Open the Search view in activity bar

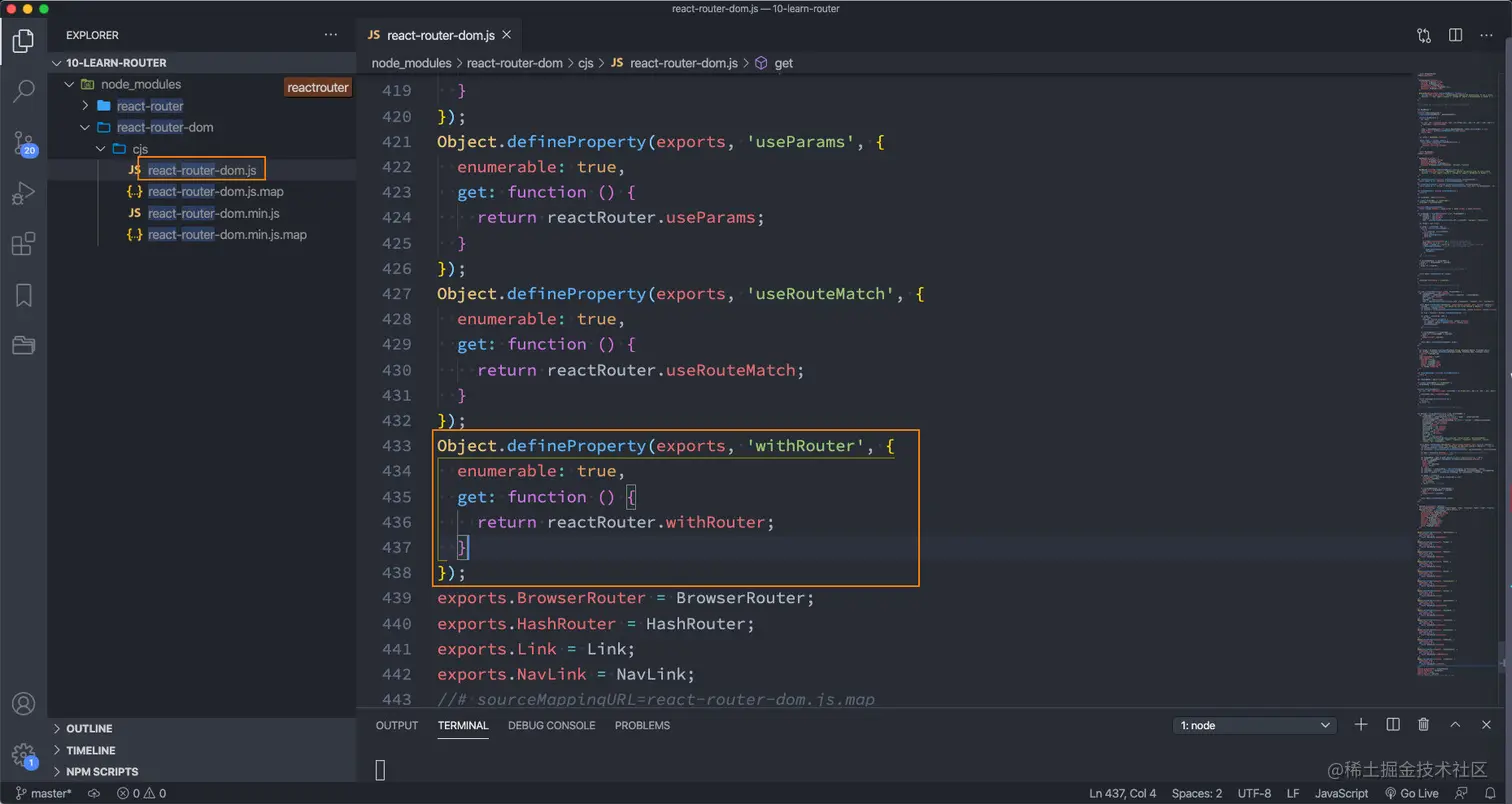coord(23,92)
